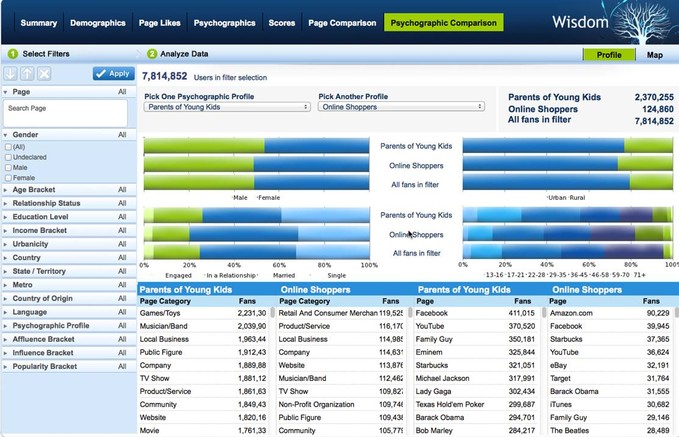Click The Beatles page row

coord(610,431)
